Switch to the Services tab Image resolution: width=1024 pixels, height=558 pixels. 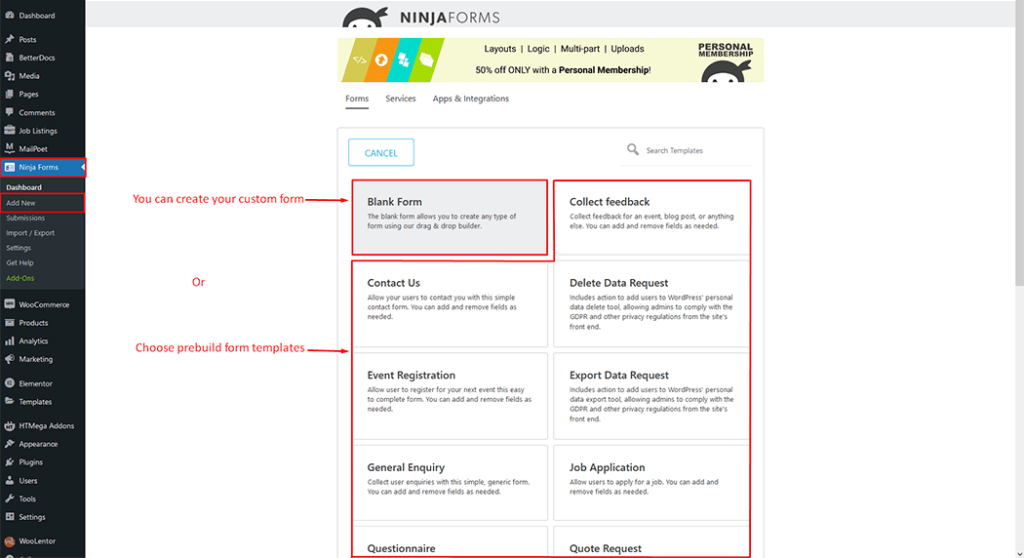(400, 99)
